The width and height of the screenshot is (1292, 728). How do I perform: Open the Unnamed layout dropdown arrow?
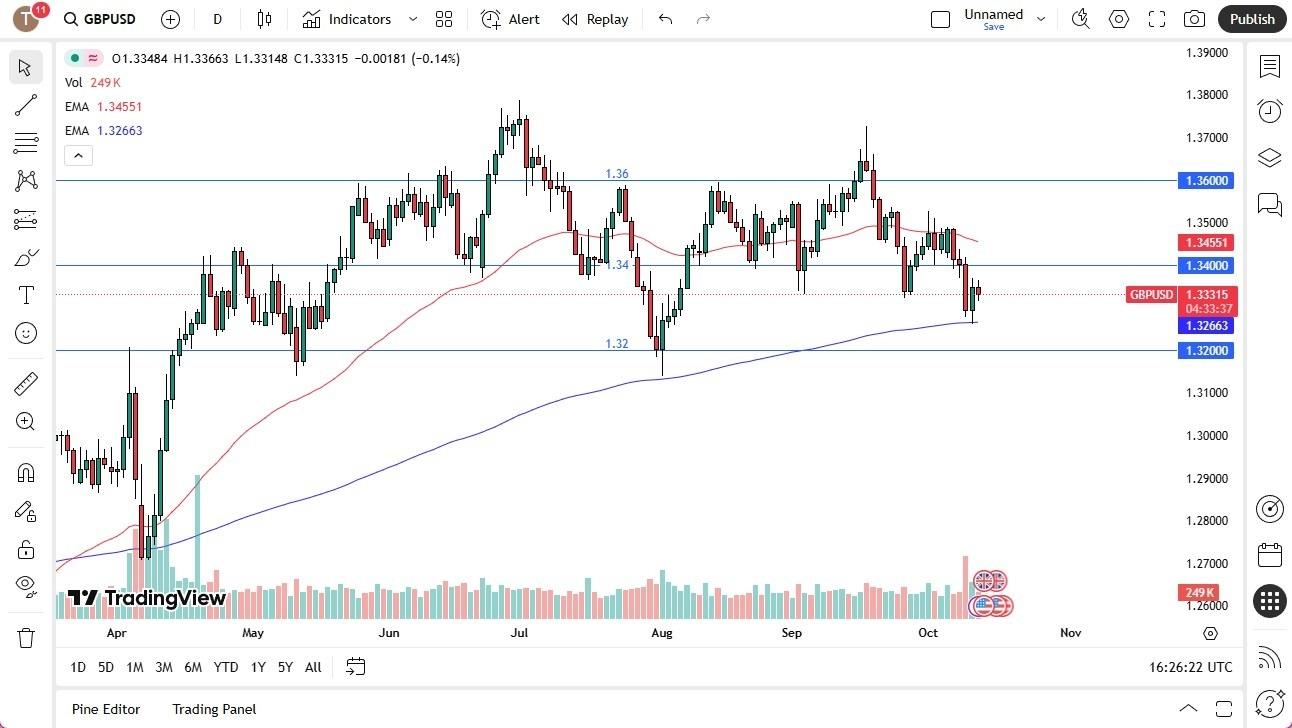[1041, 19]
